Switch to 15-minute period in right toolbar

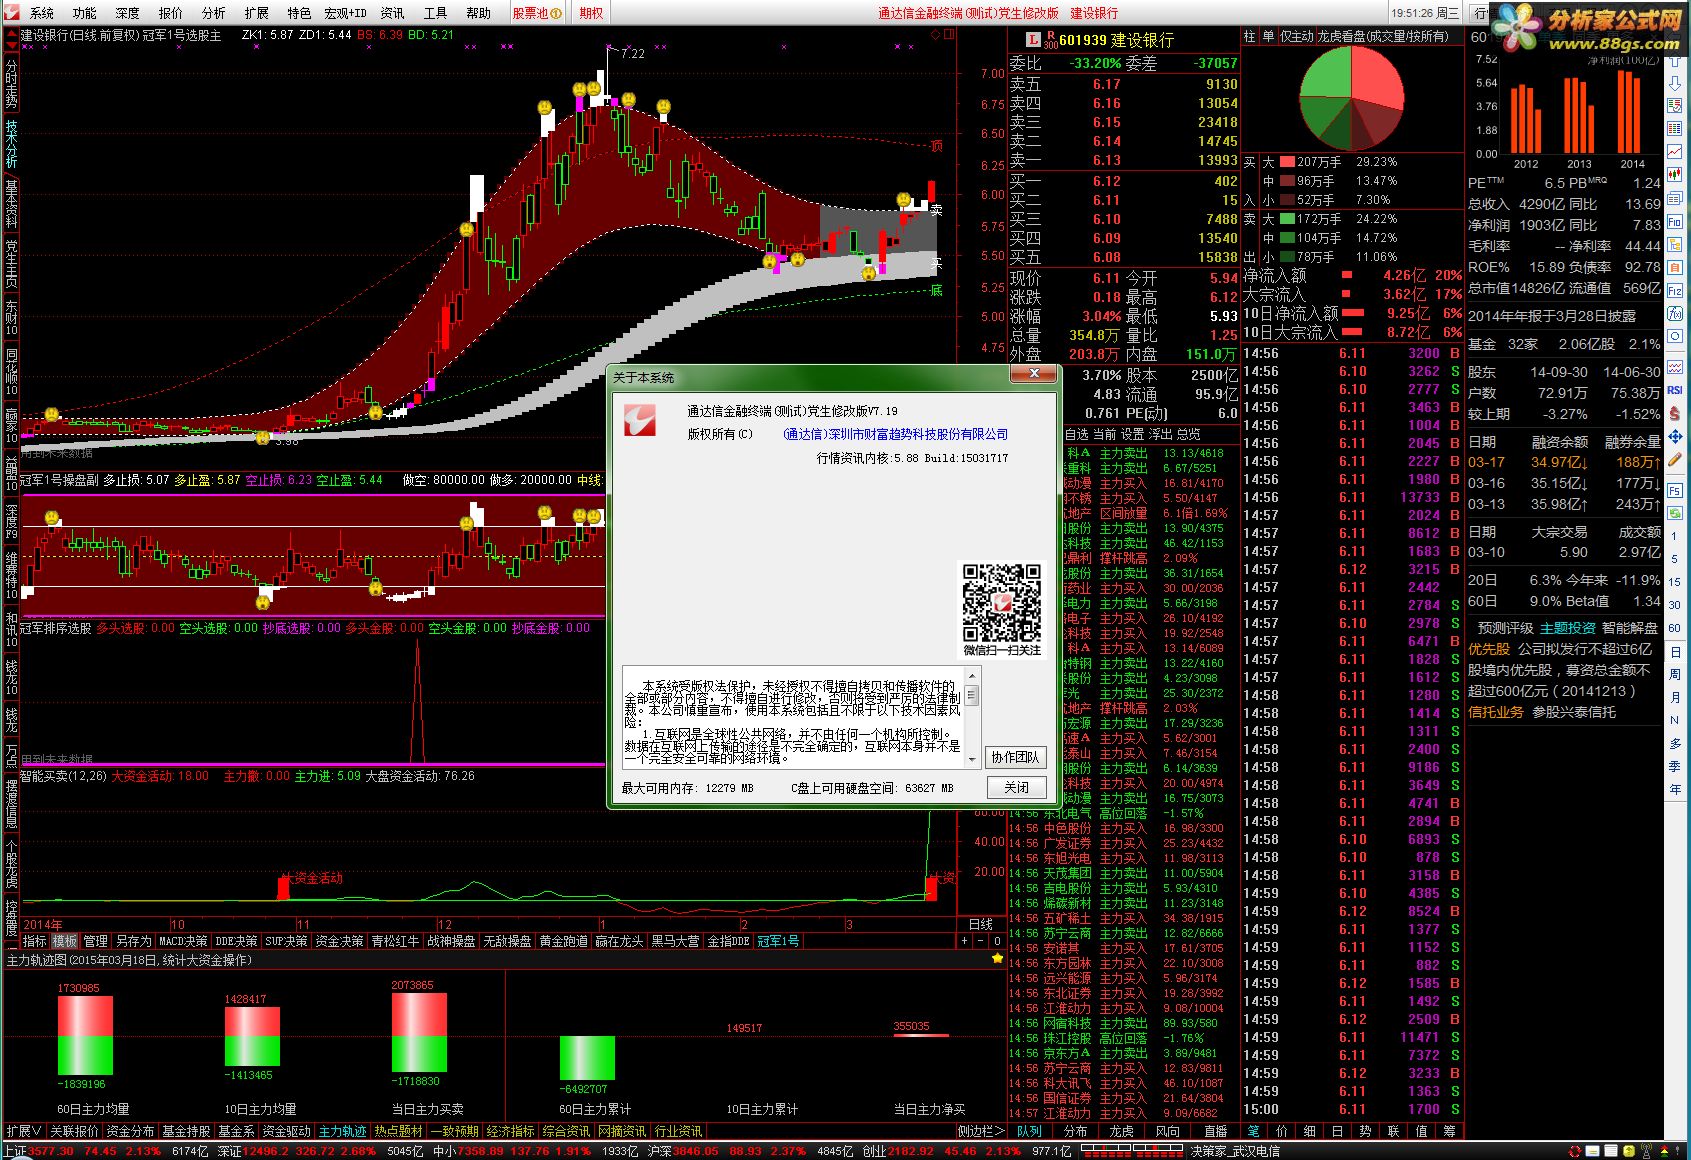[1675, 581]
